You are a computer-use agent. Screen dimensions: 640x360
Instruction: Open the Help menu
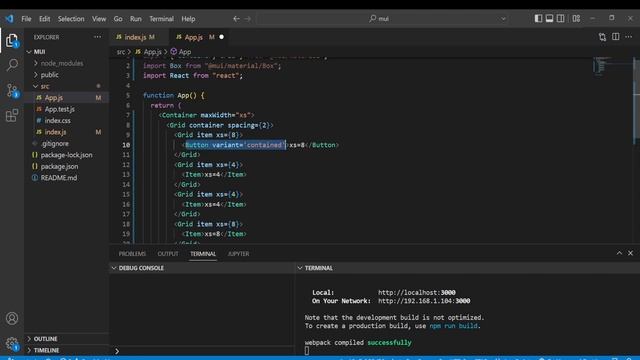tap(188, 19)
